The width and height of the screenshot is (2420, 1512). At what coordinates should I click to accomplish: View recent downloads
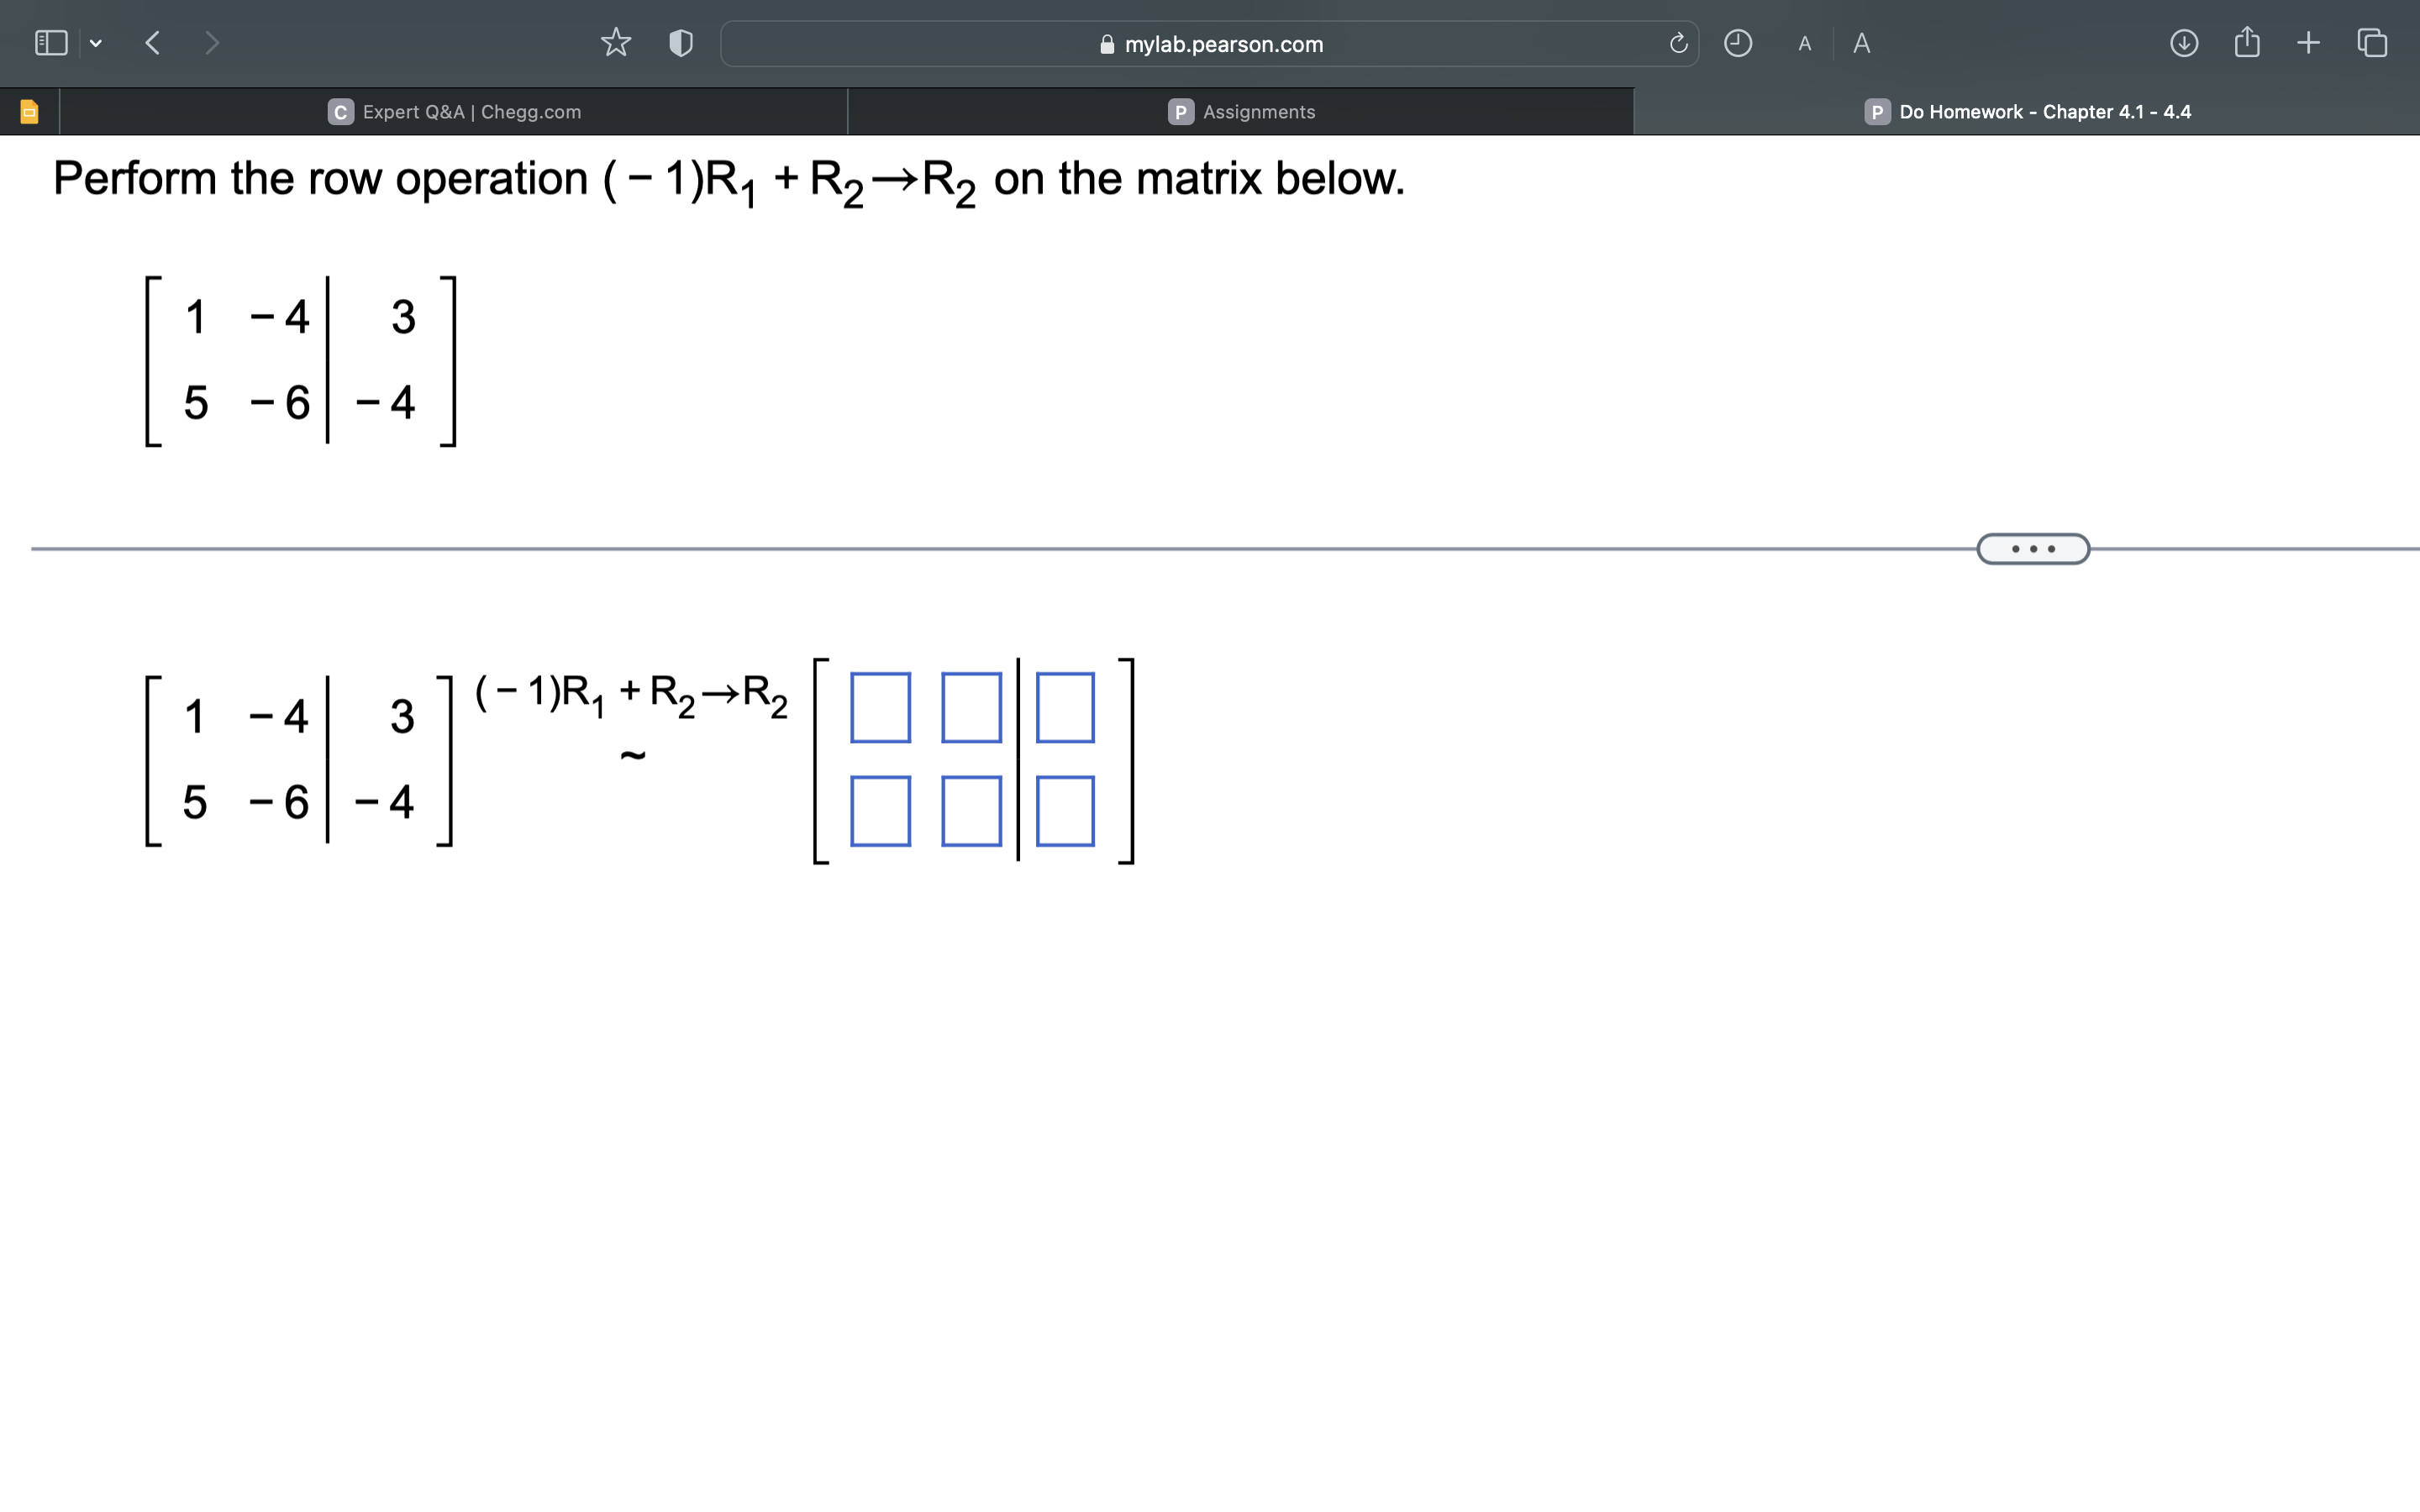click(2185, 42)
